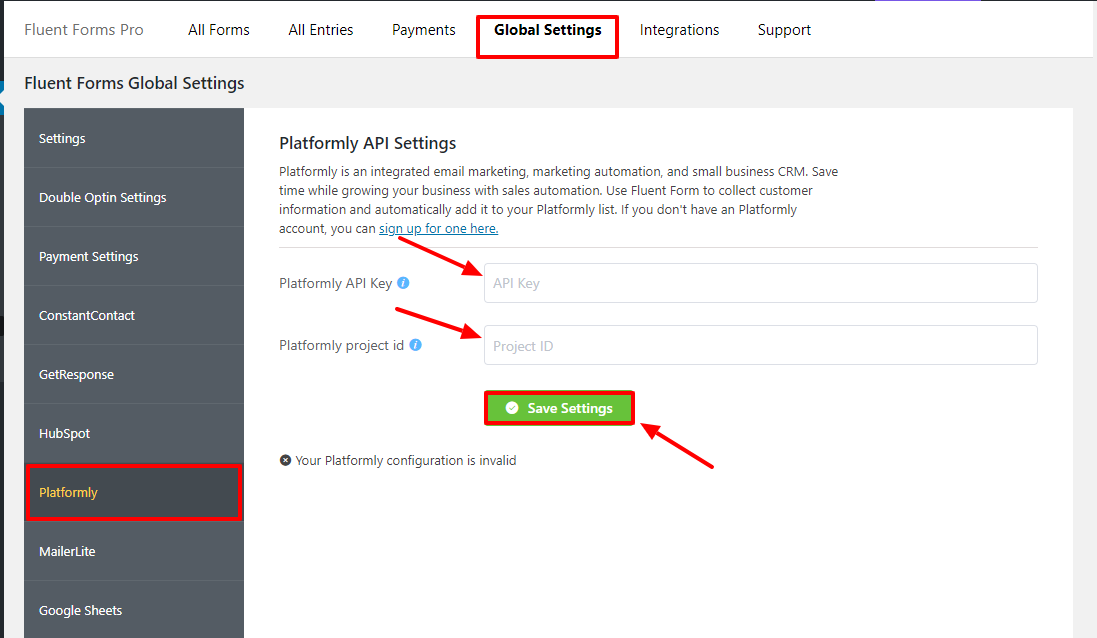This screenshot has width=1097, height=638.
Task: Open the All Entries tab
Action: [x=321, y=30]
